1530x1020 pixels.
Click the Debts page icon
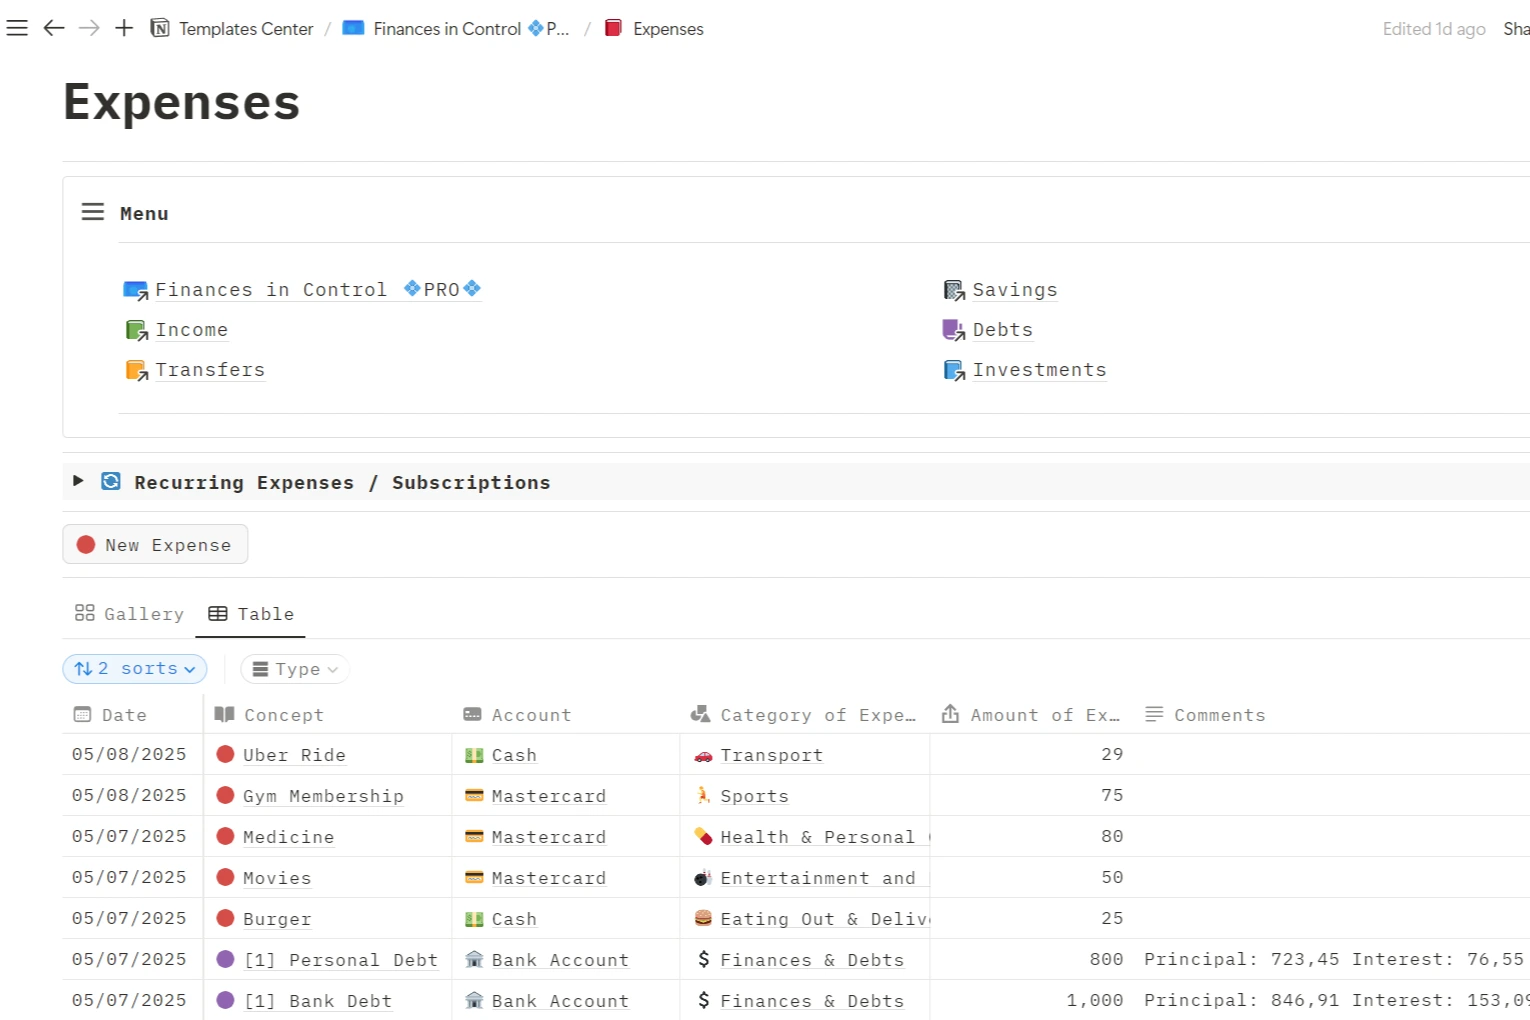(953, 330)
